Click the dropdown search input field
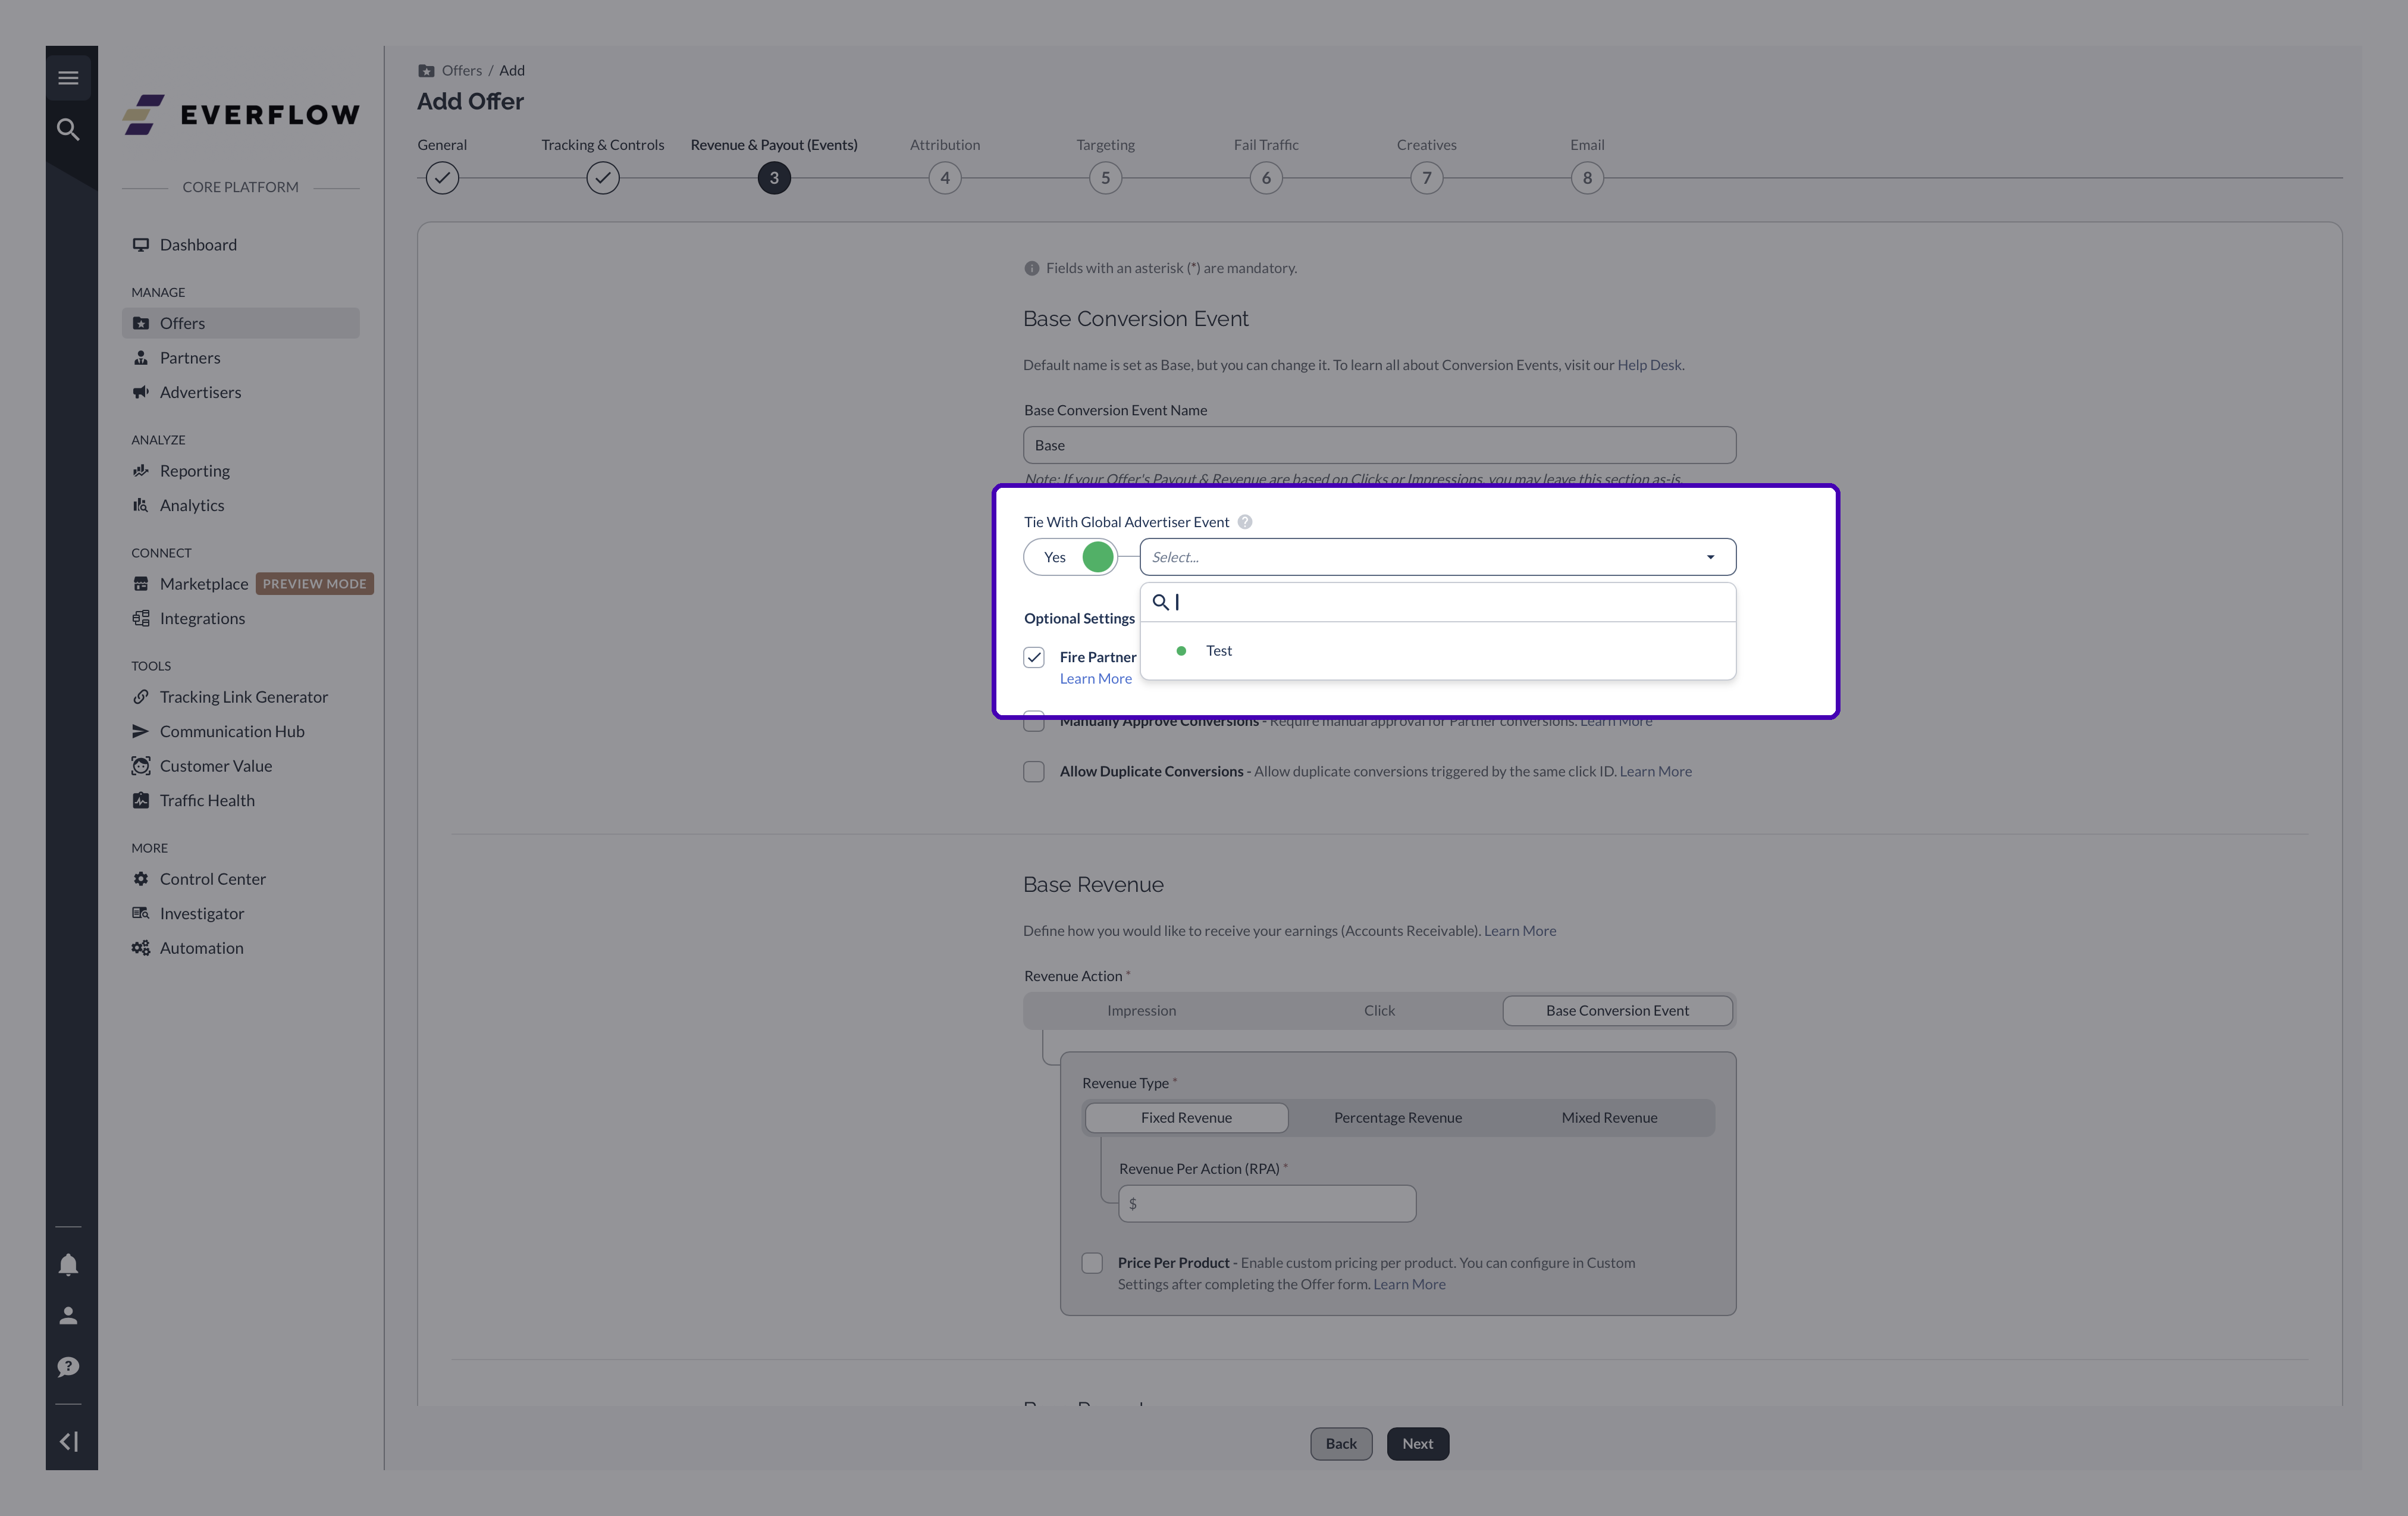Image resolution: width=2408 pixels, height=1516 pixels. [x=1437, y=602]
